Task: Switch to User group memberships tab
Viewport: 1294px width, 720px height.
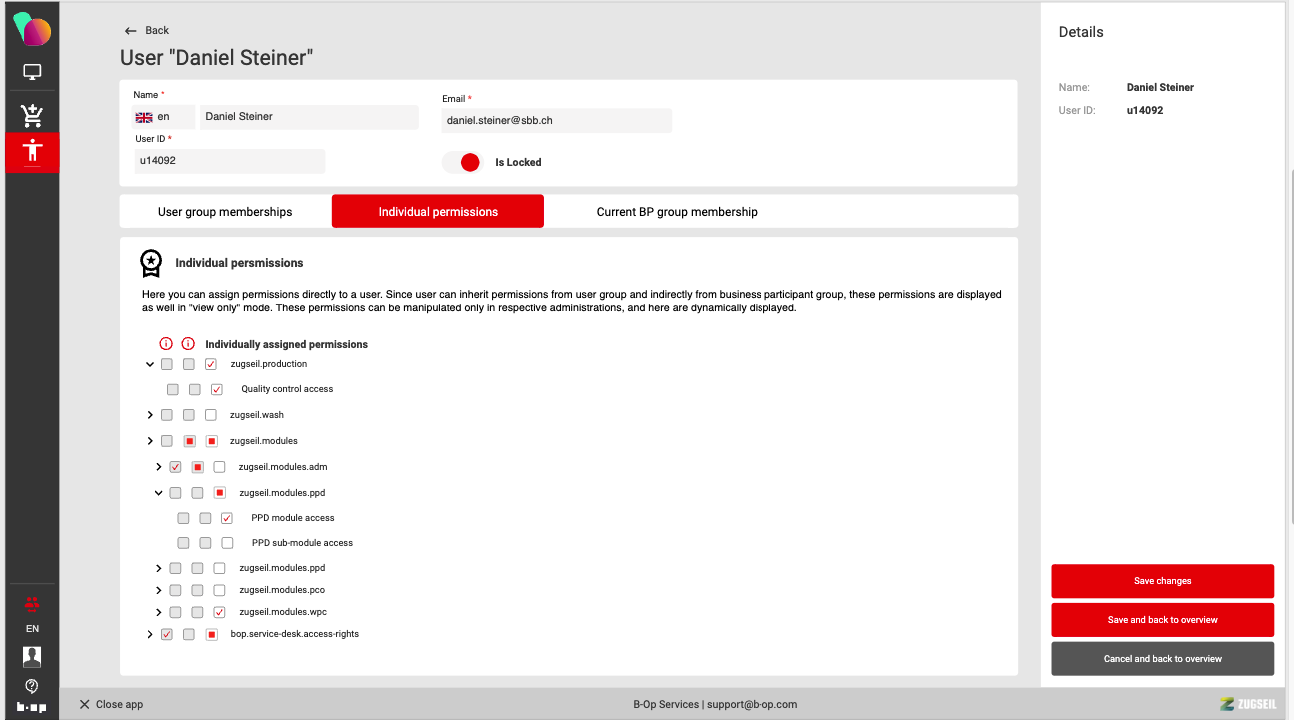Action: pos(225,212)
